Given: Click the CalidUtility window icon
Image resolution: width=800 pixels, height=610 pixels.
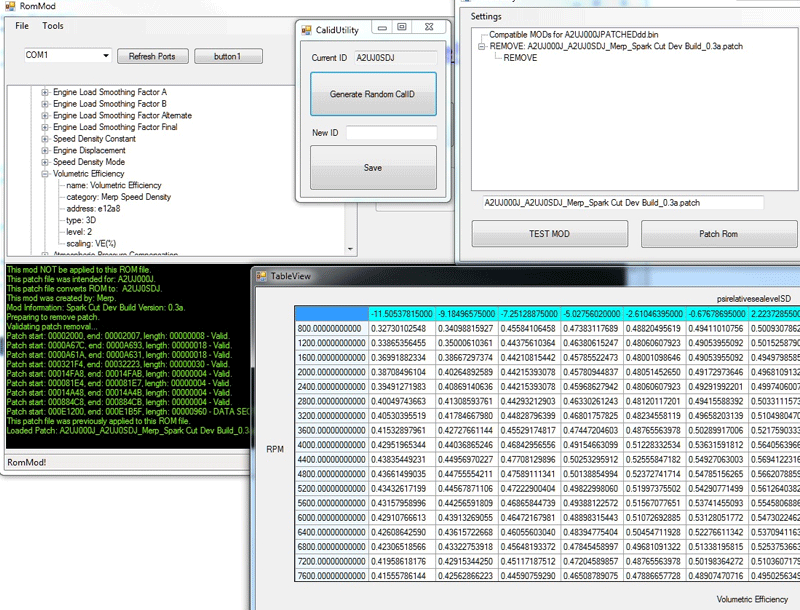Looking at the screenshot, I should coord(310,29).
